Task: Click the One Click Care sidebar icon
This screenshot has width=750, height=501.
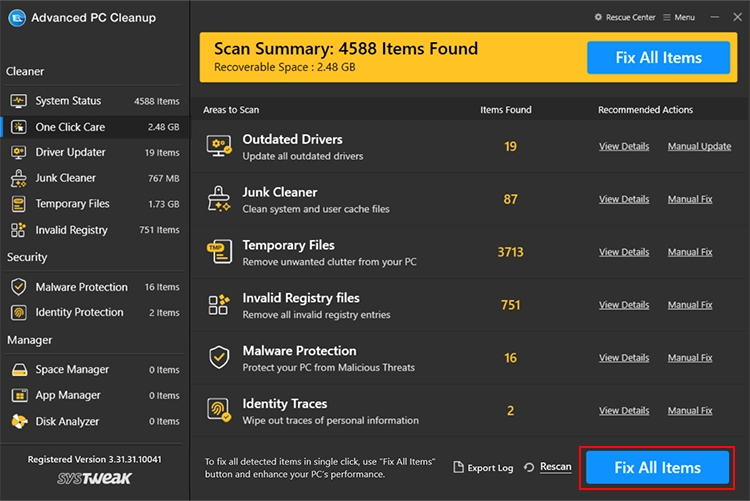Action: pos(19,127)
